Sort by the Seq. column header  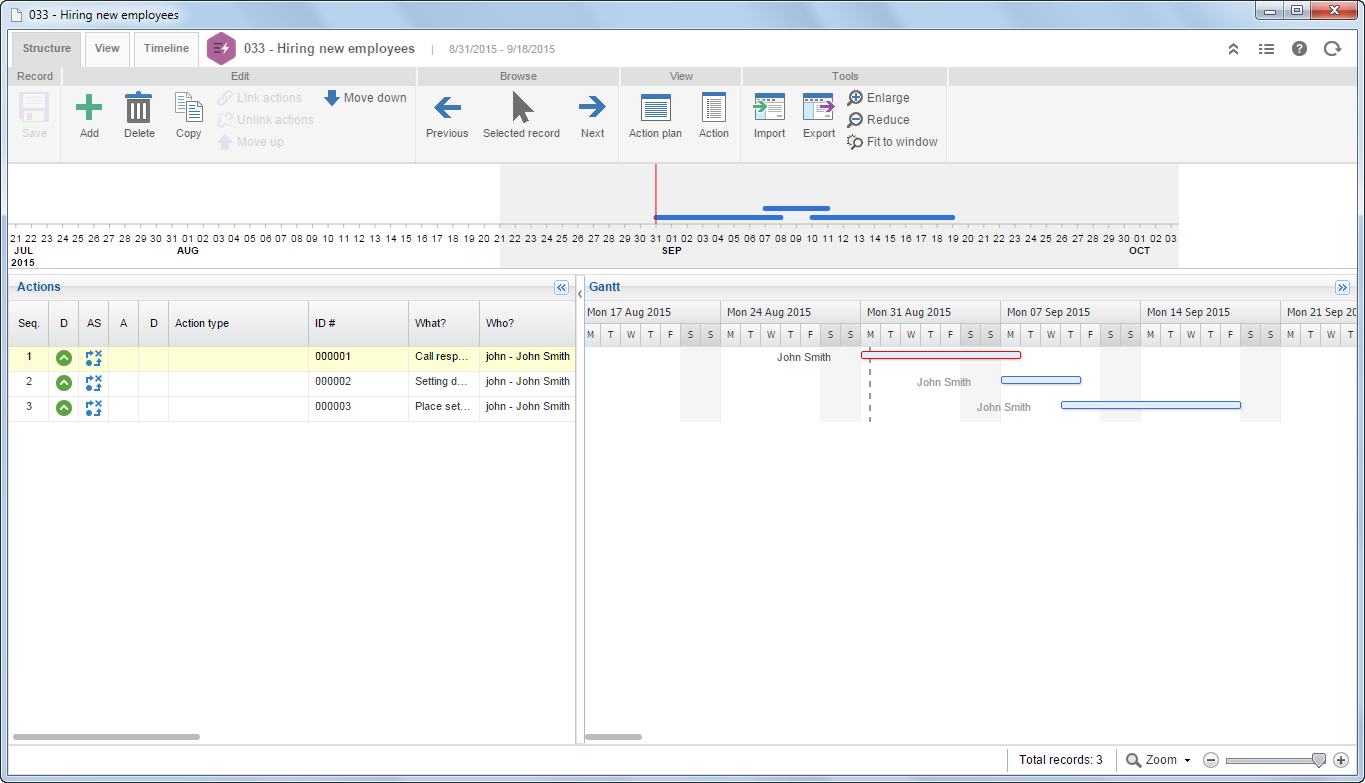click(x=28, y=323)
